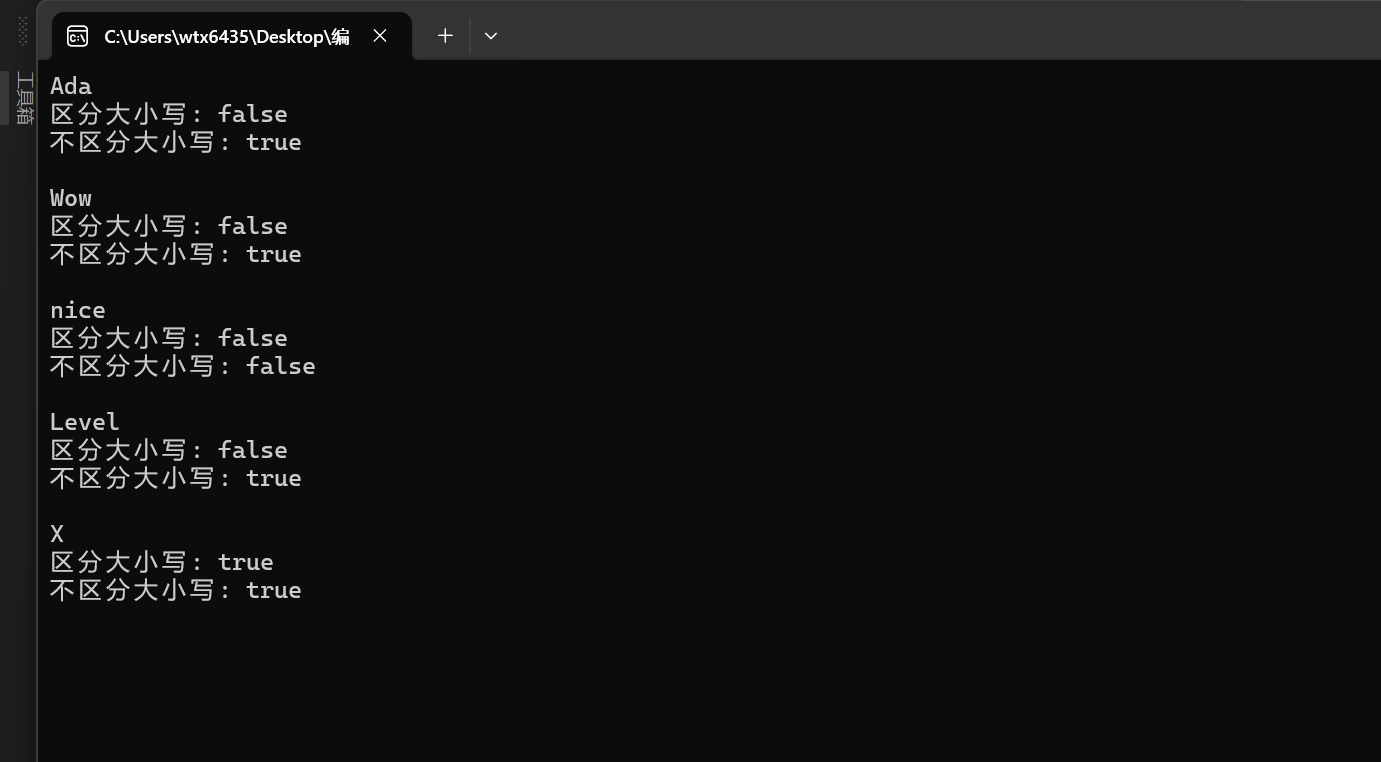Image resolution: width=1381 pixels, height=762 pixels.
Task: Click the output line "Level"
Action: point(85,422)
